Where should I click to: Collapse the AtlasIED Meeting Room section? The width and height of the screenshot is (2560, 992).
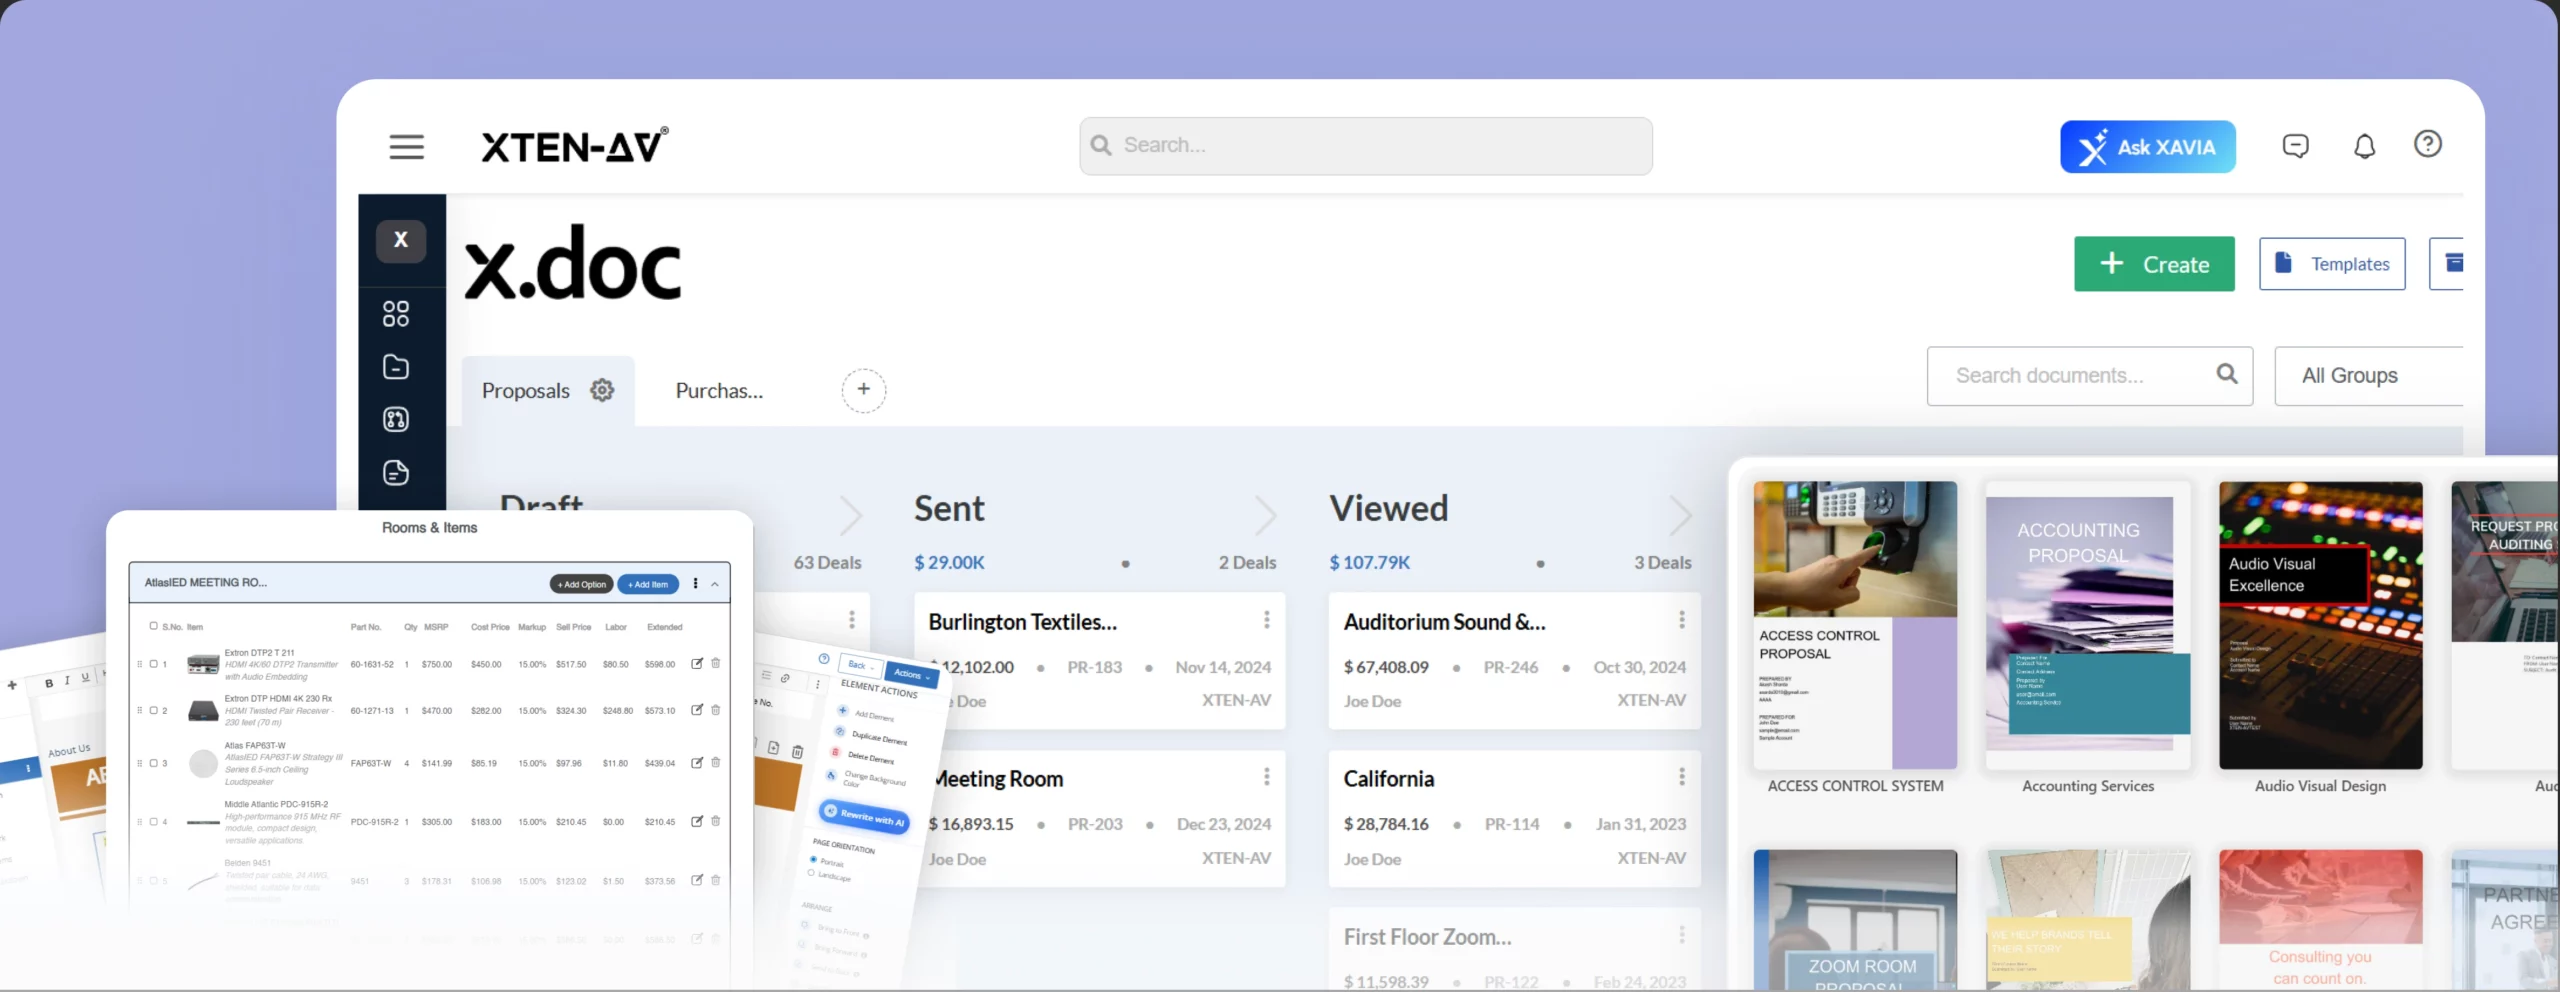pos(715,584)
